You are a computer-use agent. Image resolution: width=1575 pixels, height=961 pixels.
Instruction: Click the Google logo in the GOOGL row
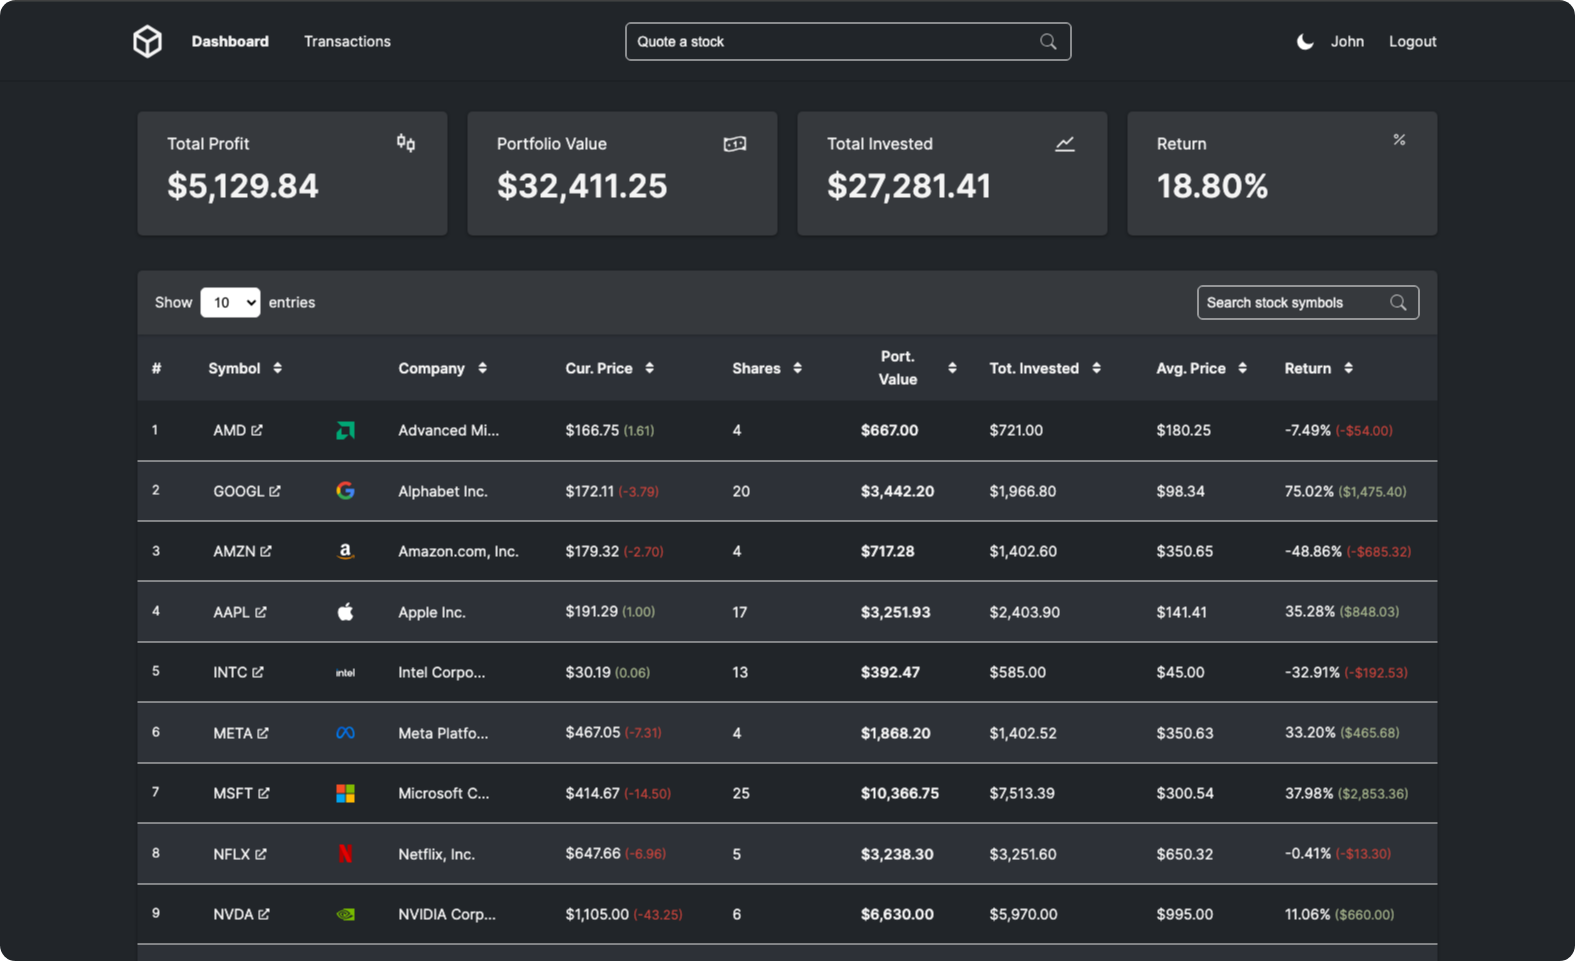[345, 491]
